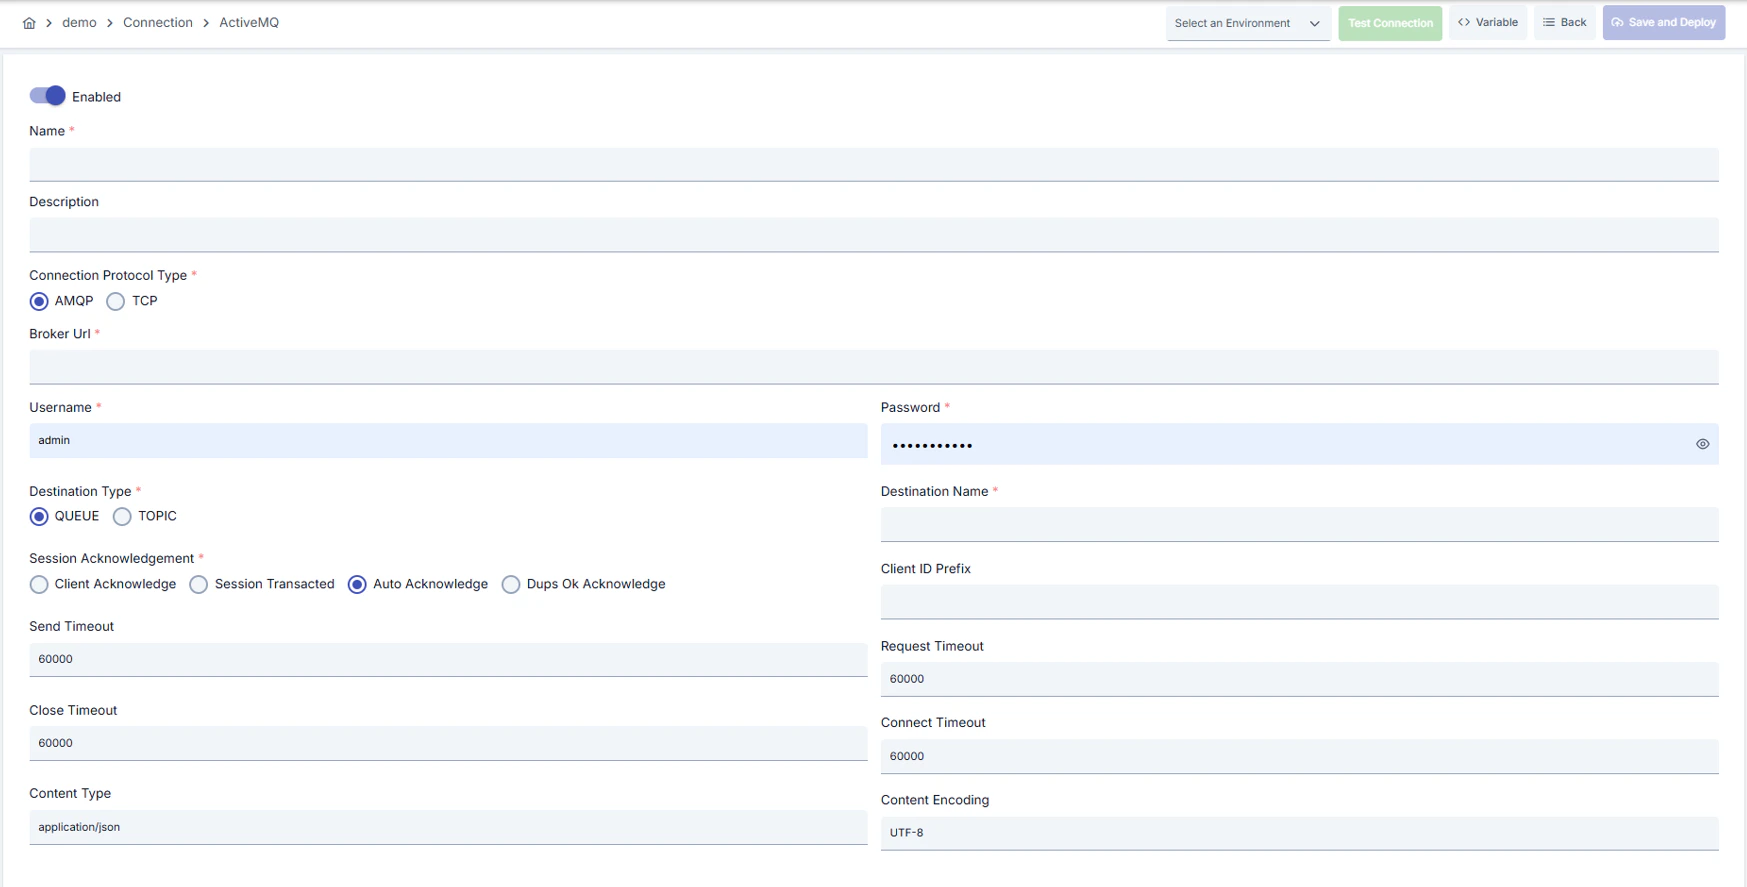Choose TOPIC destination type

(x=122, y=517)
